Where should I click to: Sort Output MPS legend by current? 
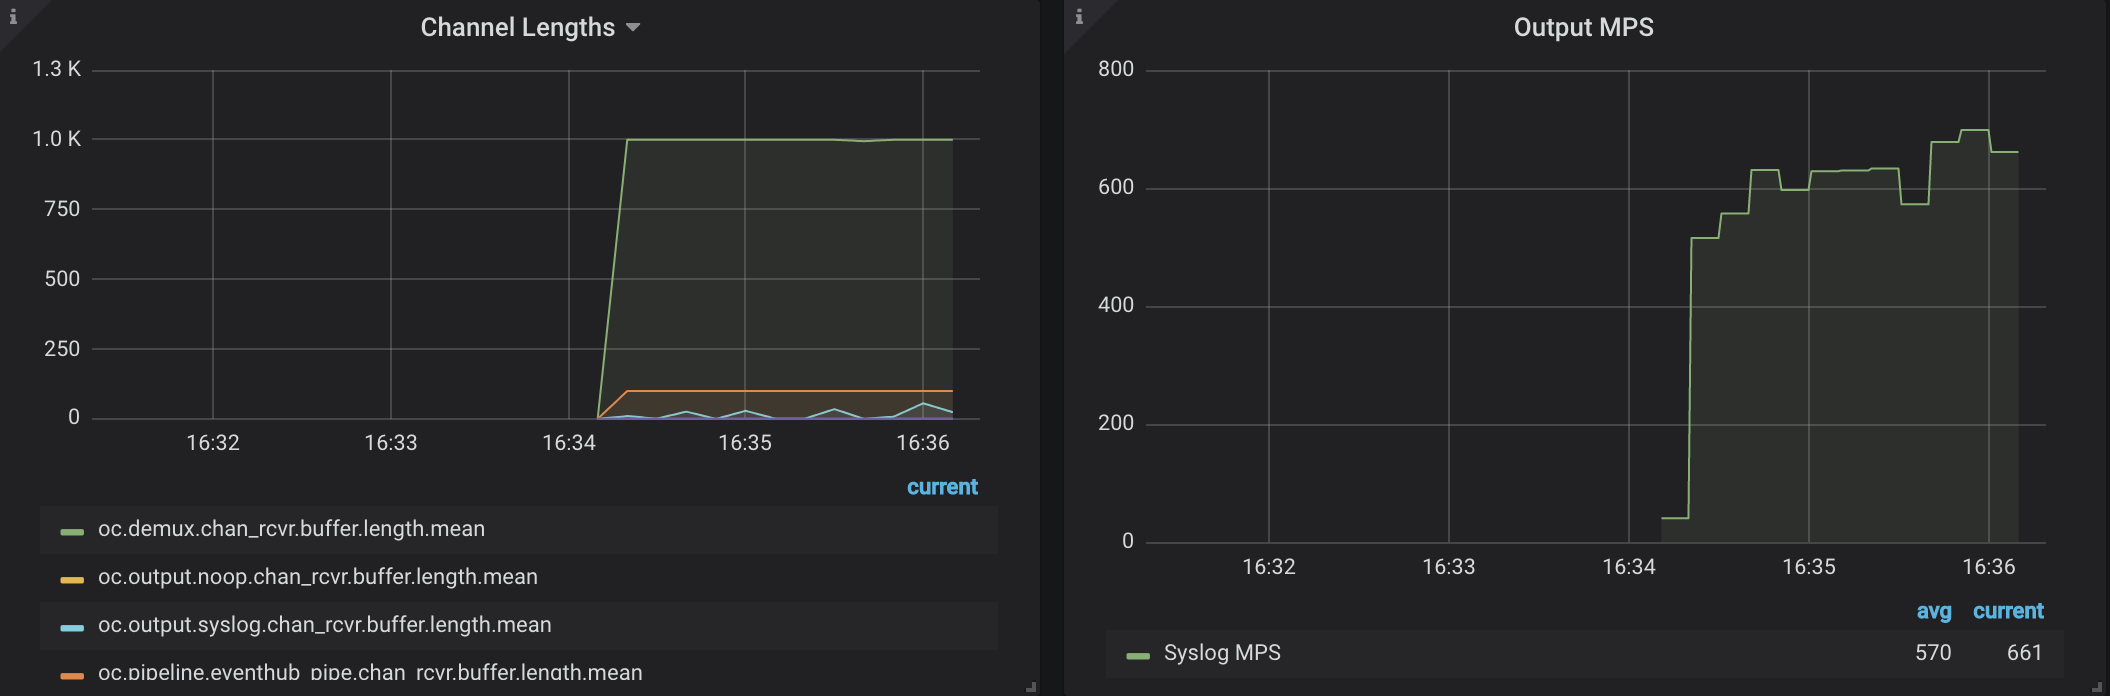[x=2008, y=611]
